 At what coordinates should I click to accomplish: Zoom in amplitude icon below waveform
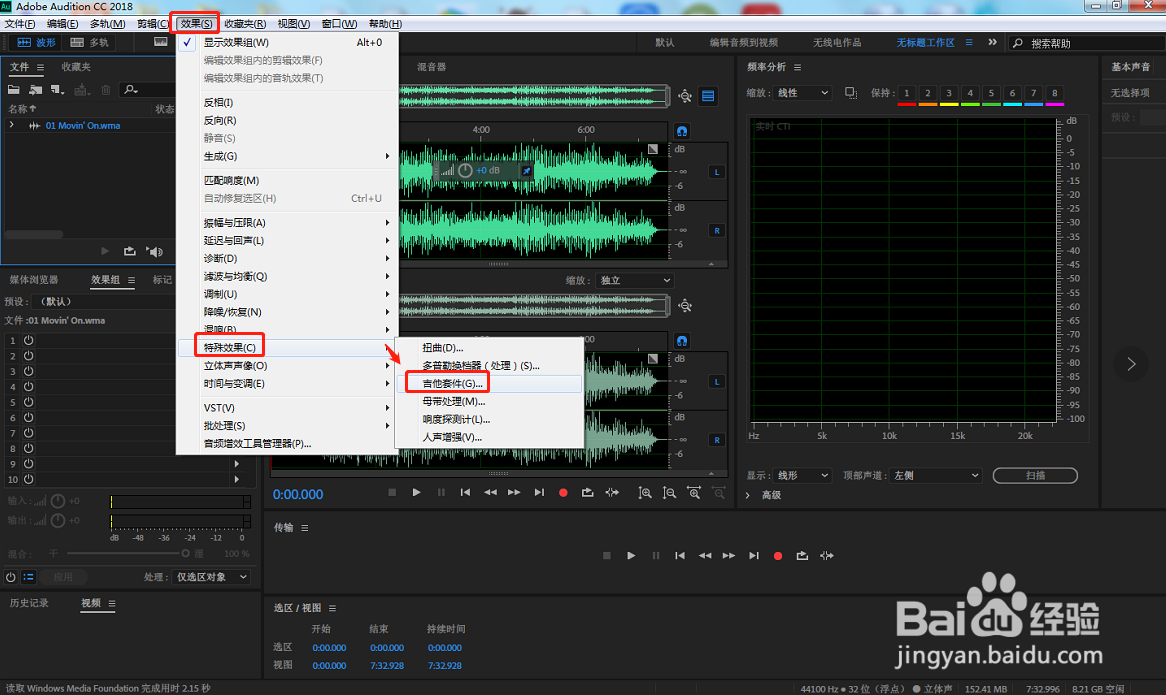pos(645,493)
